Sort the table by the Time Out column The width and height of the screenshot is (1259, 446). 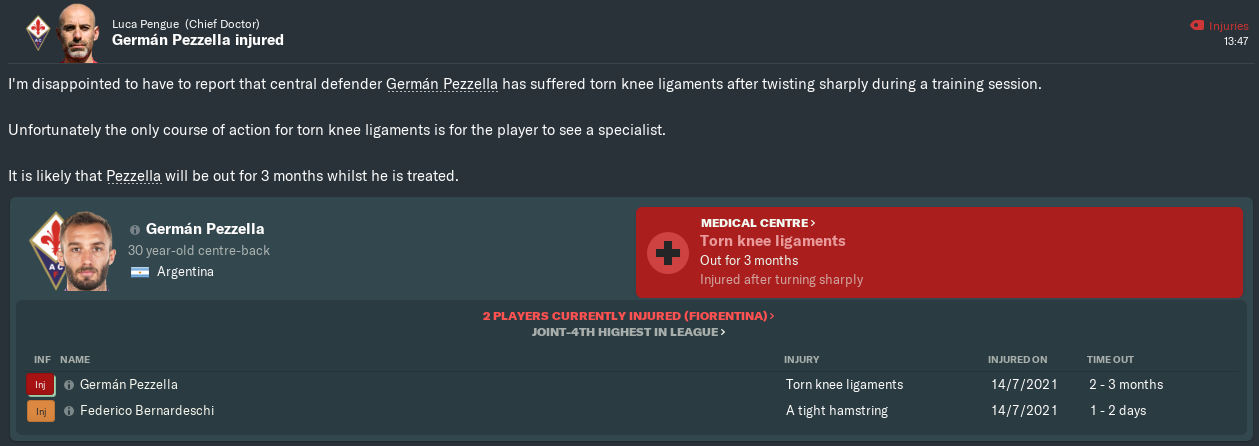tap(1110, 359)
